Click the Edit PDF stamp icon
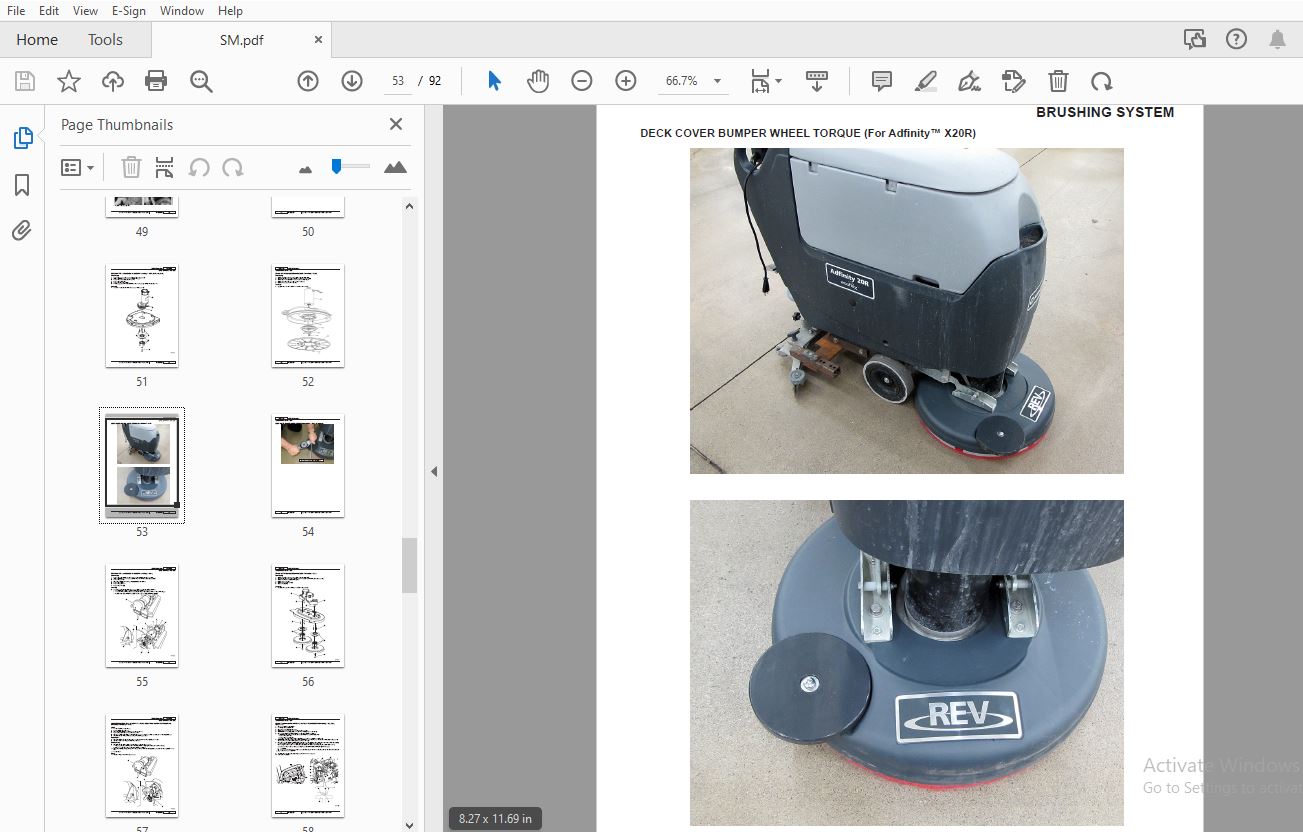The width and height of the screenshot is (1303, 832). [x=1013, y=82]
